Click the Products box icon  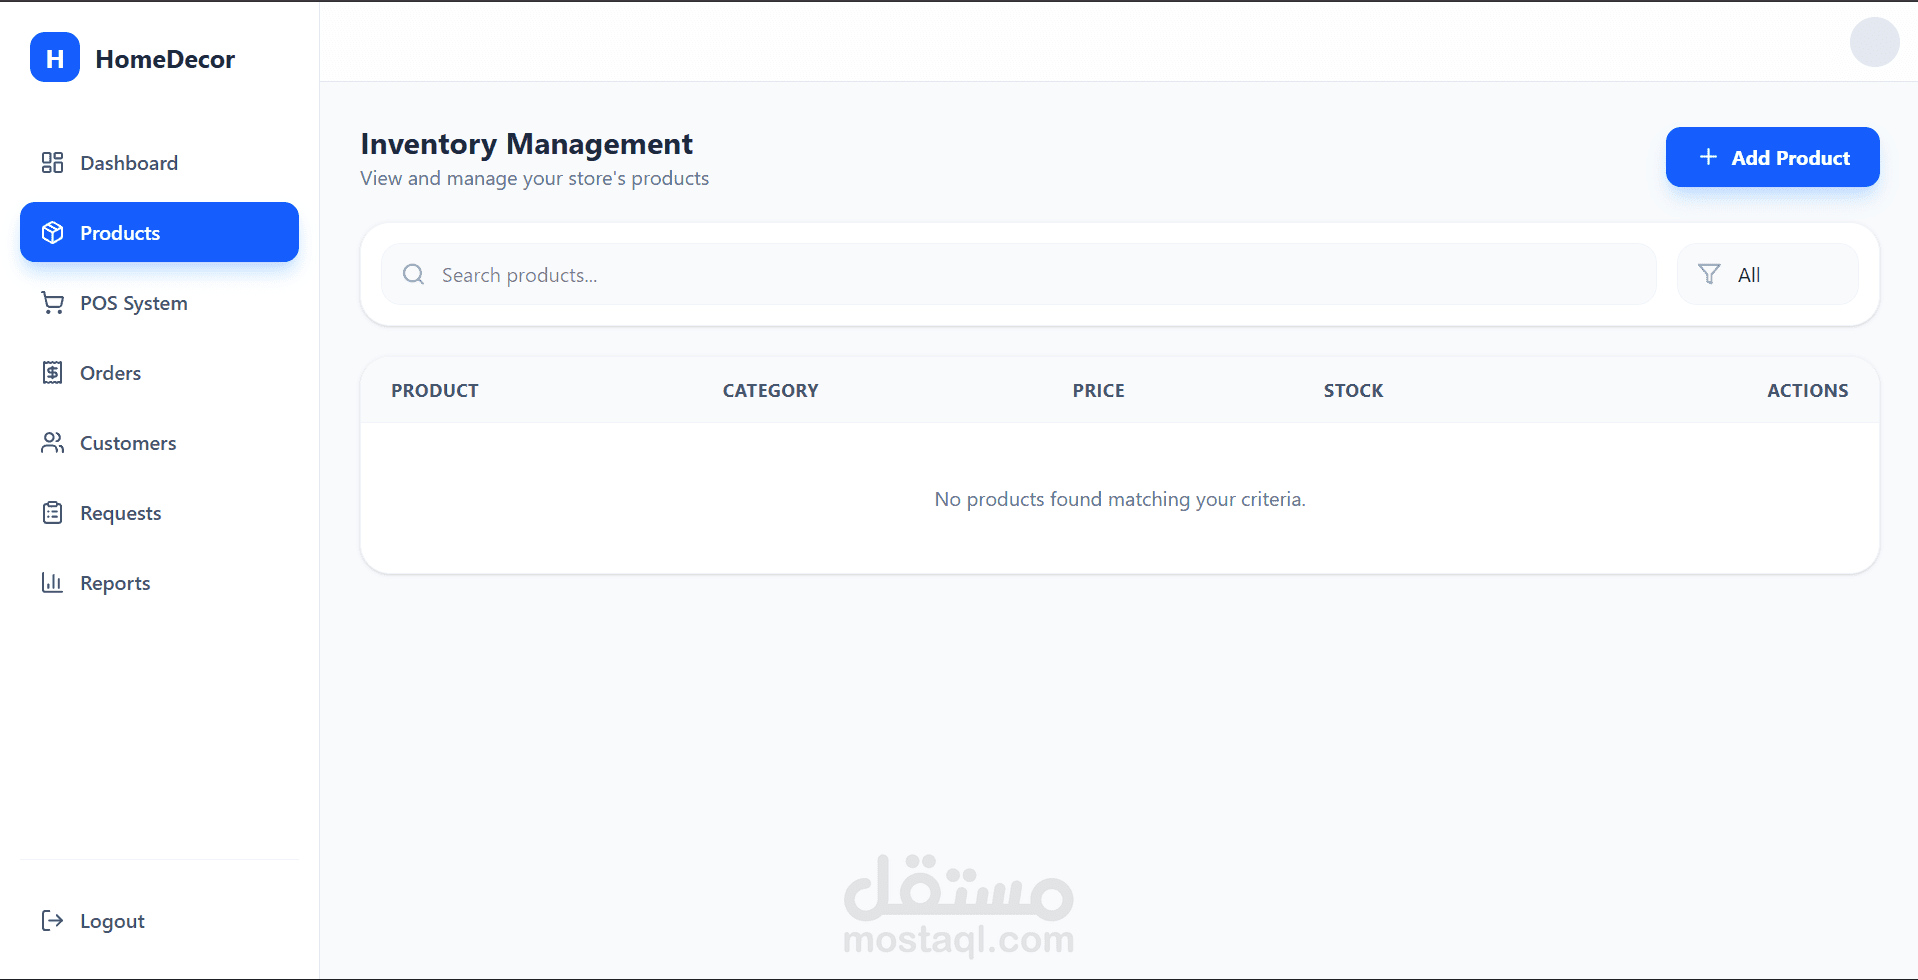52,233
